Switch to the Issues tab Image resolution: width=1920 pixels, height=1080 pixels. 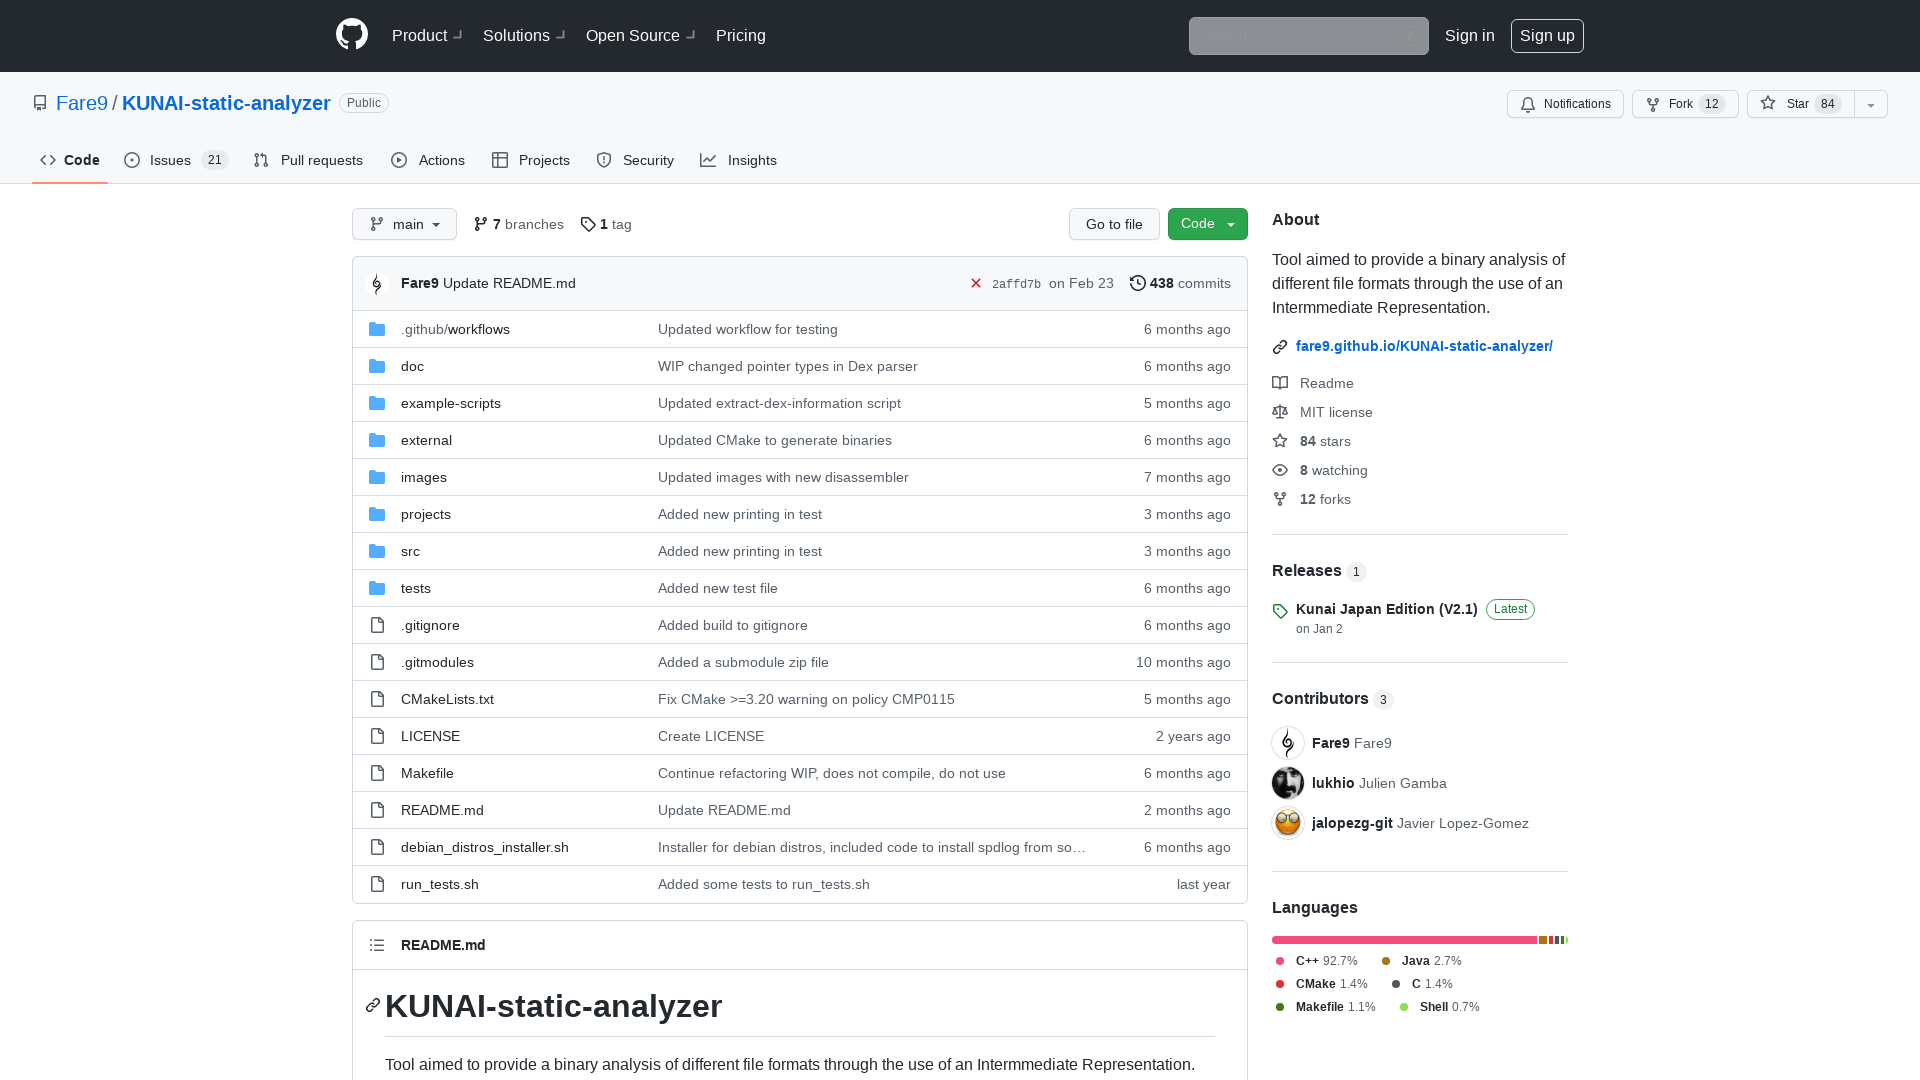tap(176, 160)
